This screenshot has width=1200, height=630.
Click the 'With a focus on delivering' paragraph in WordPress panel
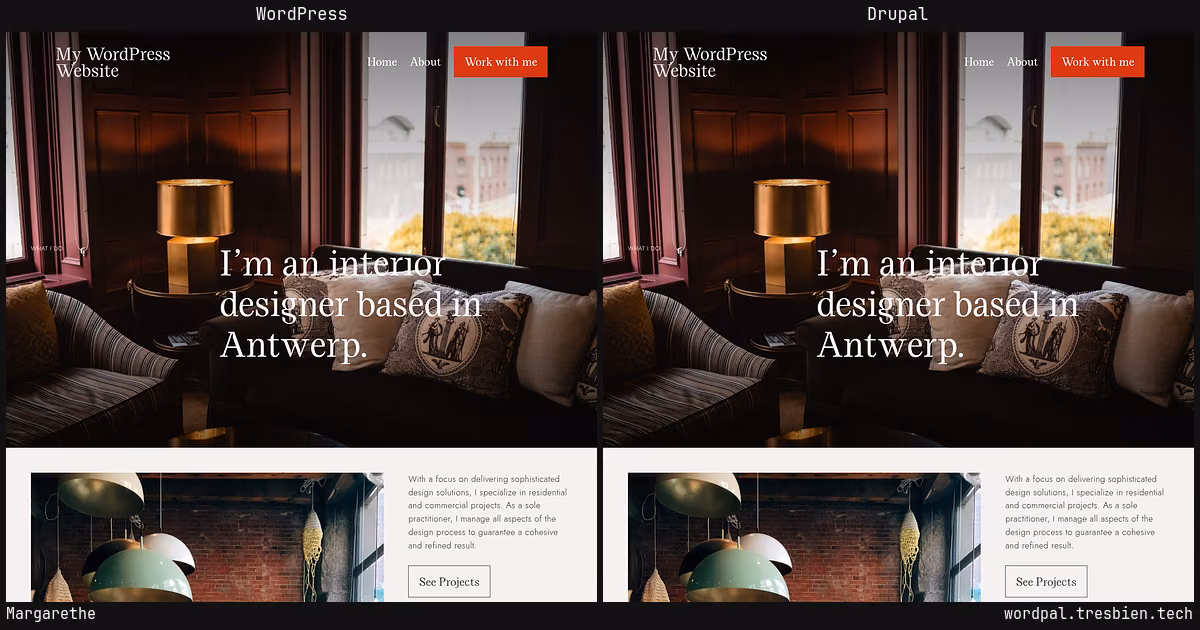[x=487, y=512]
